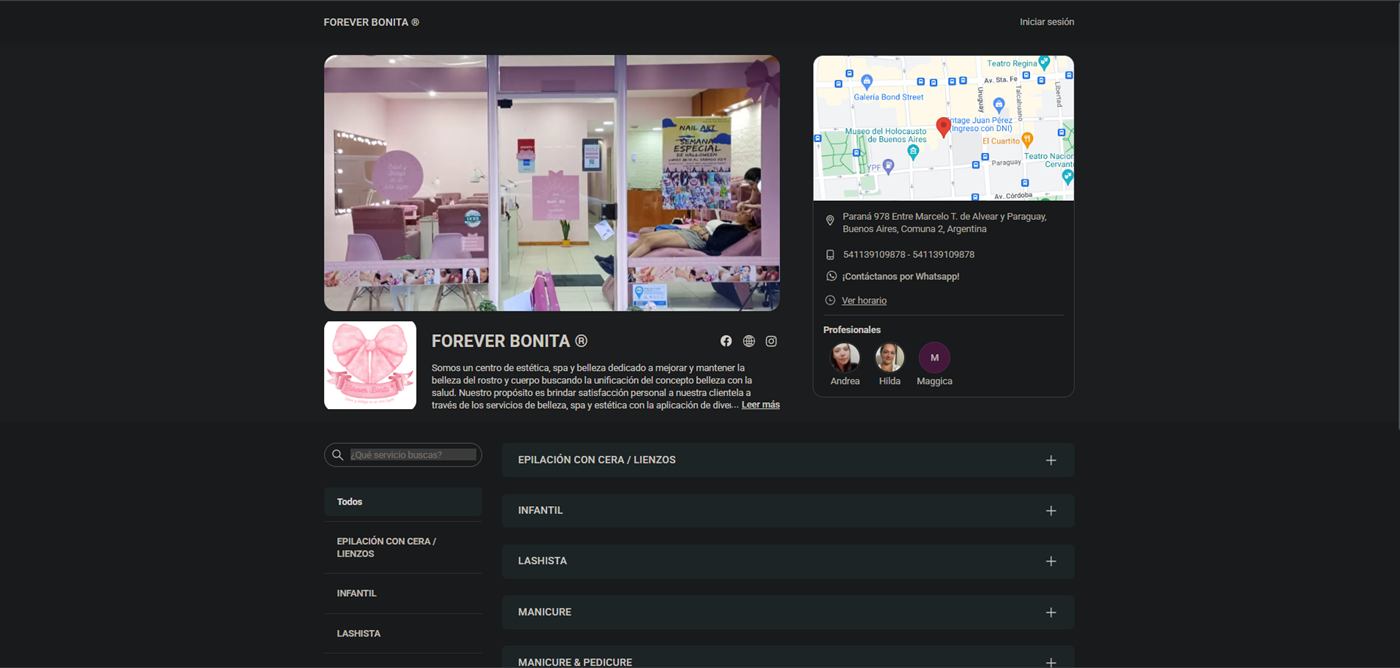Select professional Hilda's avatar
This screenshot has width=1400, height=668.
tap(890, 357)
